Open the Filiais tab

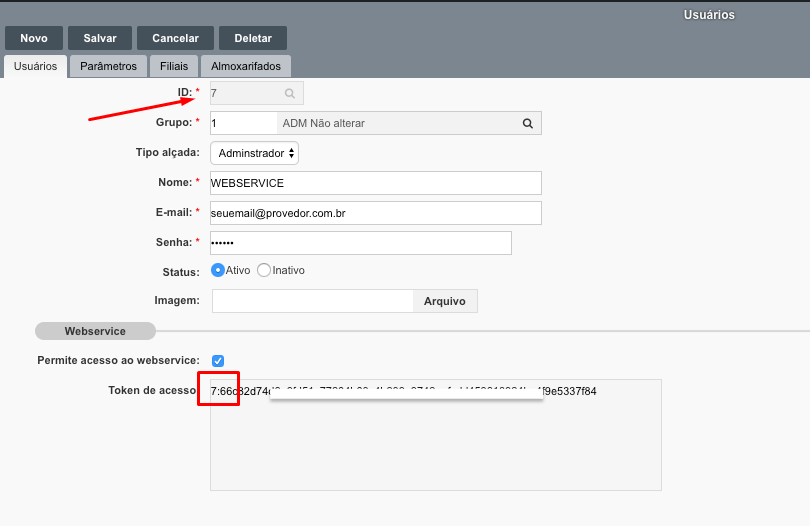point(174,66)
